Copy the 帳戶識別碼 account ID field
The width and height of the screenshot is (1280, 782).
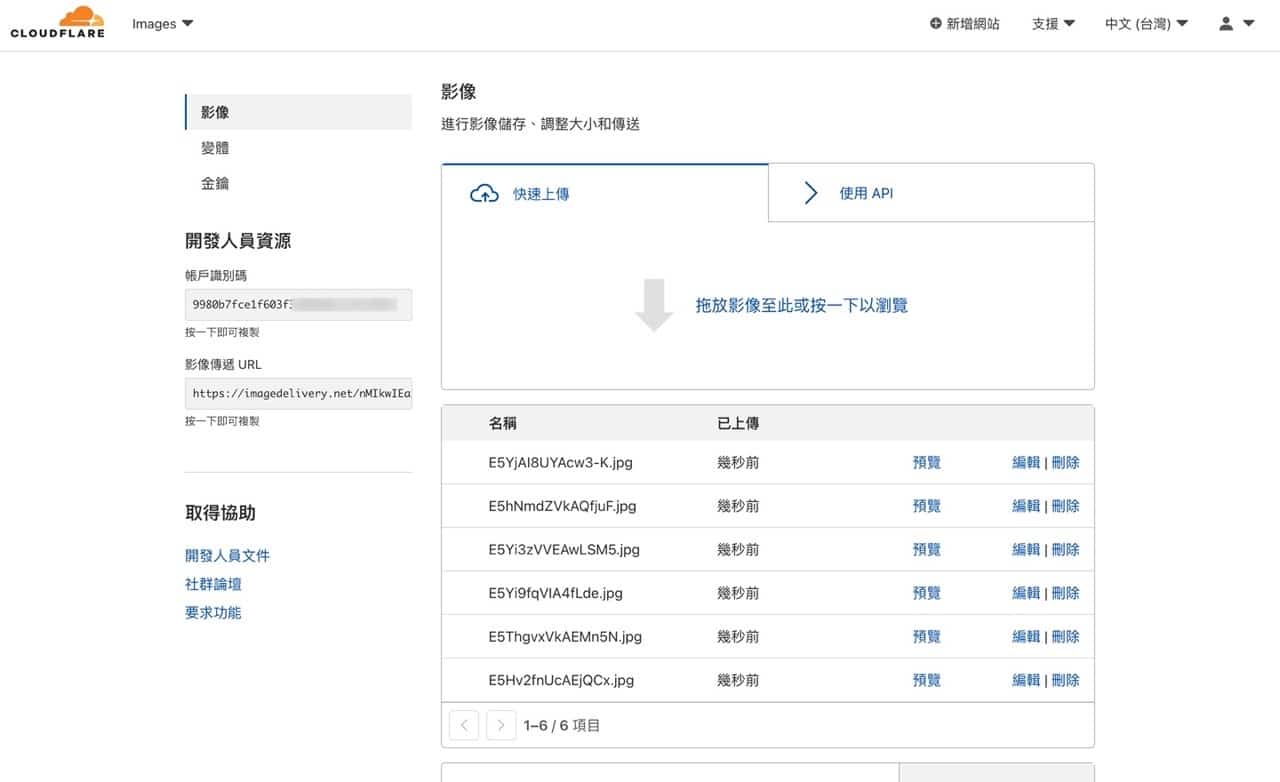pyautogui.click(x=299, y=305)
